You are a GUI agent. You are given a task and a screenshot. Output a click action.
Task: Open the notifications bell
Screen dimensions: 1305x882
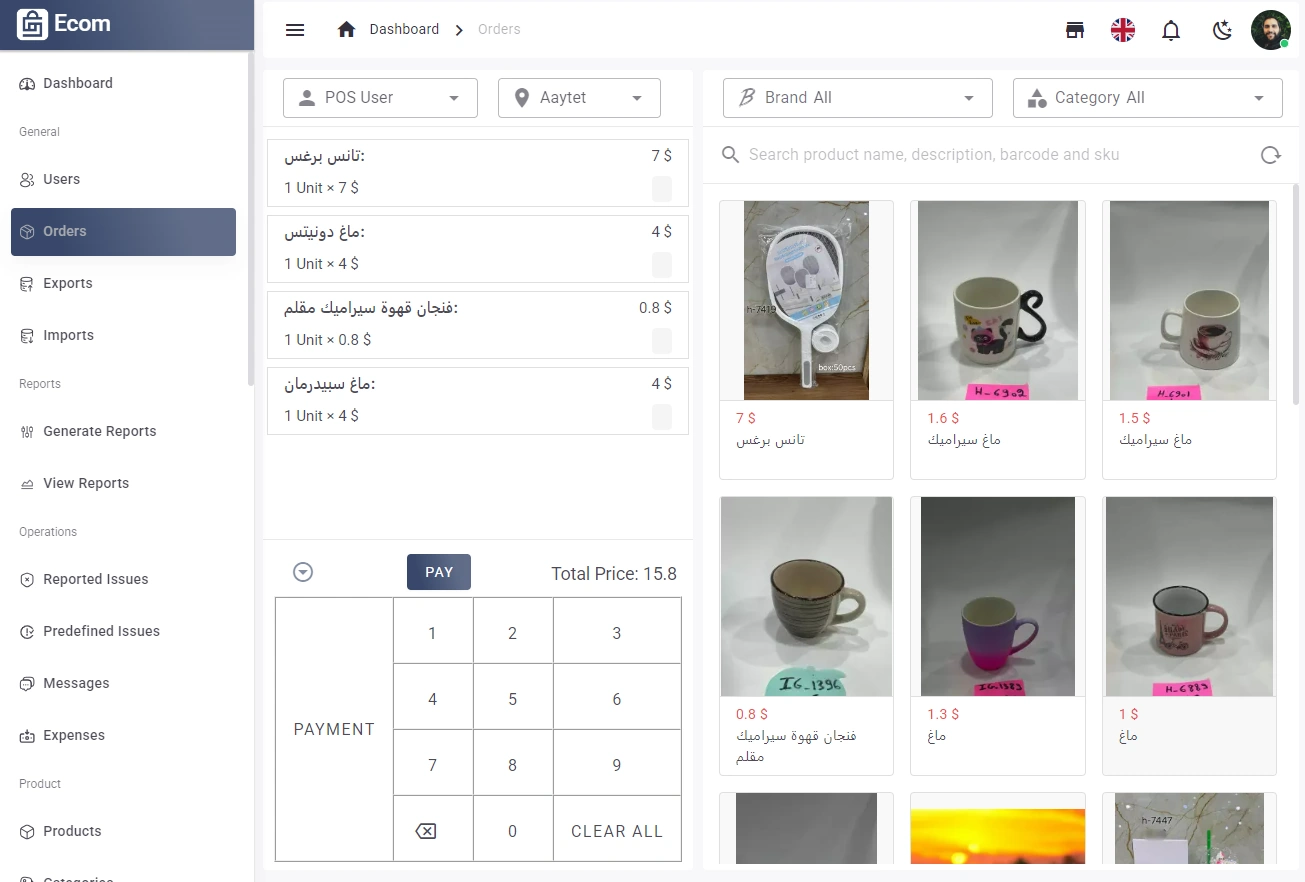tap(1170, 30)
